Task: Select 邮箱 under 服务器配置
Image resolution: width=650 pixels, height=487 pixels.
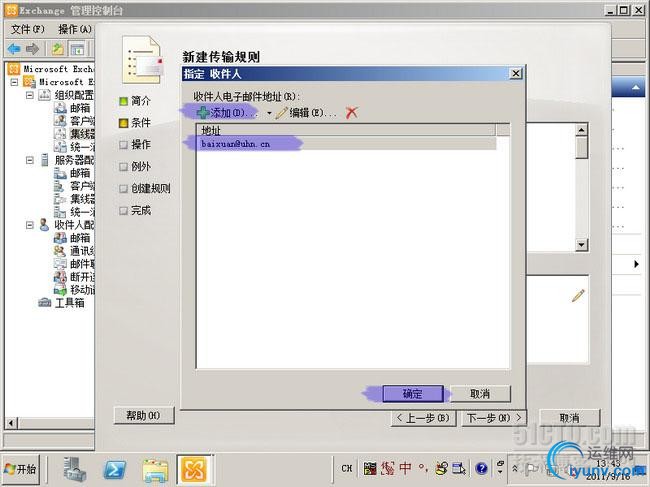Action: (x=73, y=173)
